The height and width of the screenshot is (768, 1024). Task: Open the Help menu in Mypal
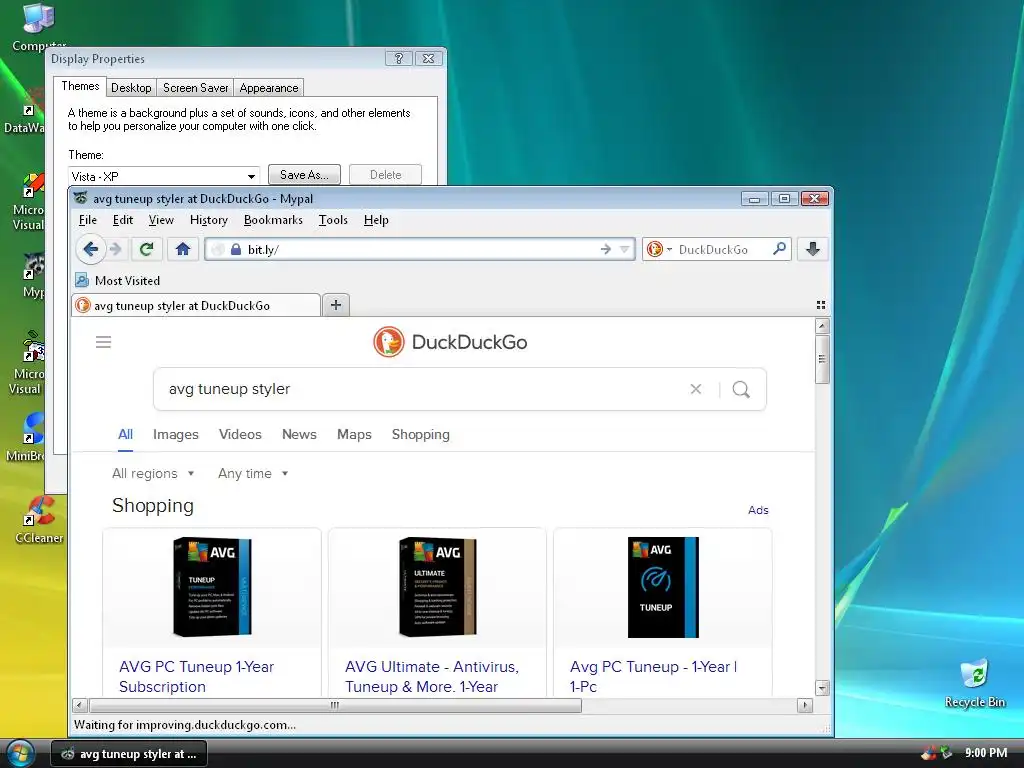[376, 220]
